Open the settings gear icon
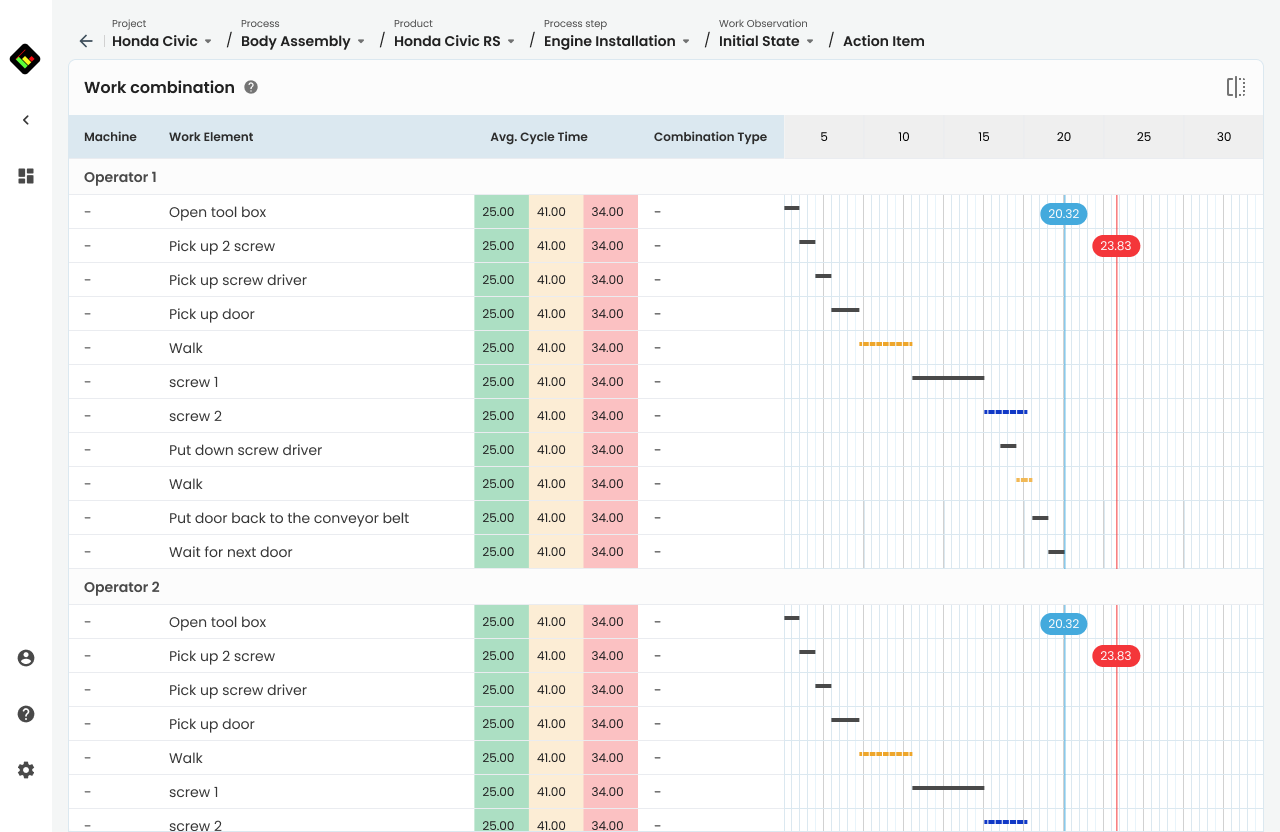Image resolution: width=1280 pixels, height=832 pixels. (25, 770)
